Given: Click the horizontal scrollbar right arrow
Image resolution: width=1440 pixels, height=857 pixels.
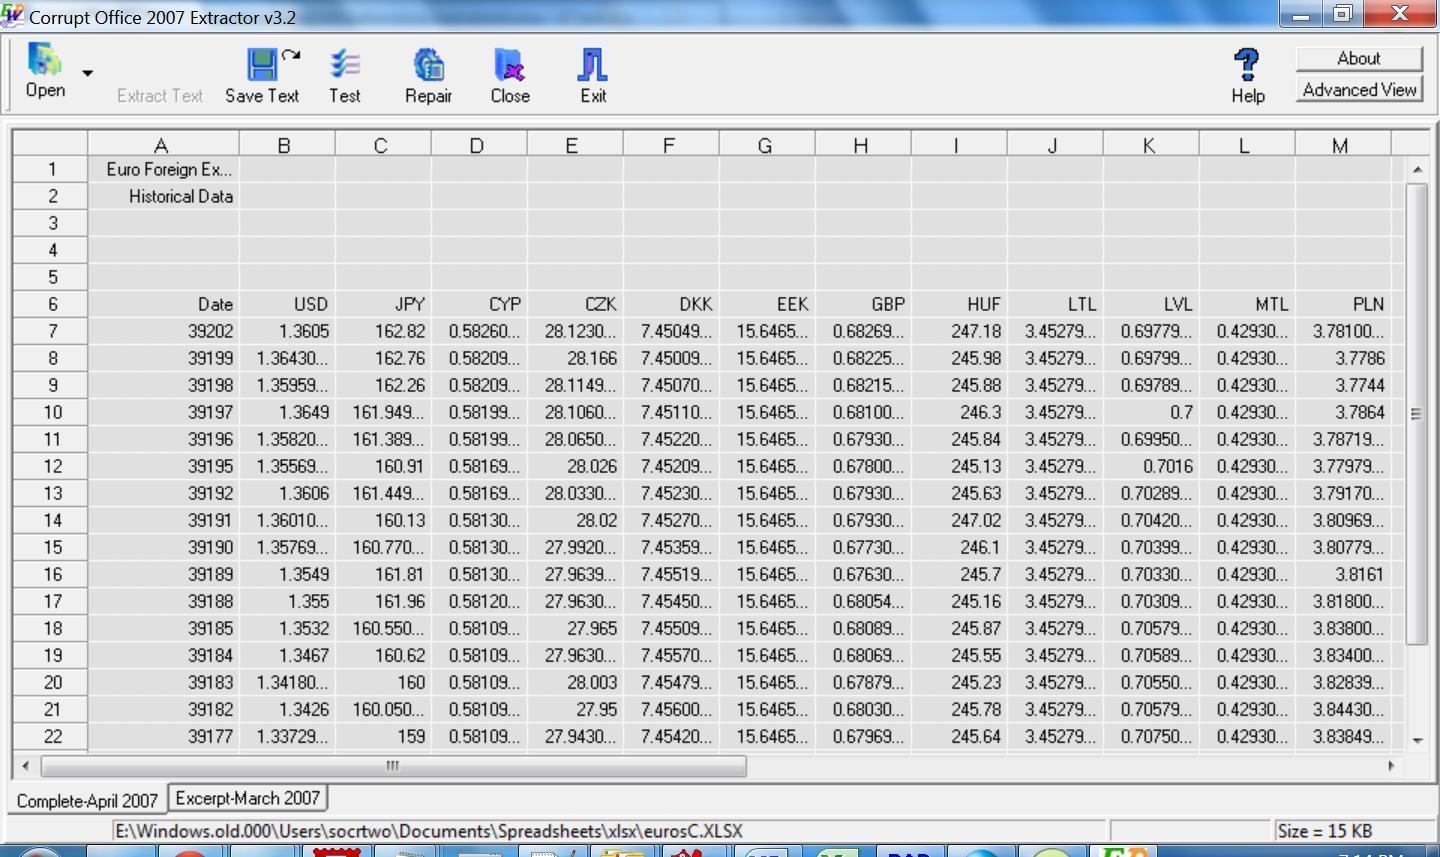Looking at the screenshot, I should [1391, 766].
